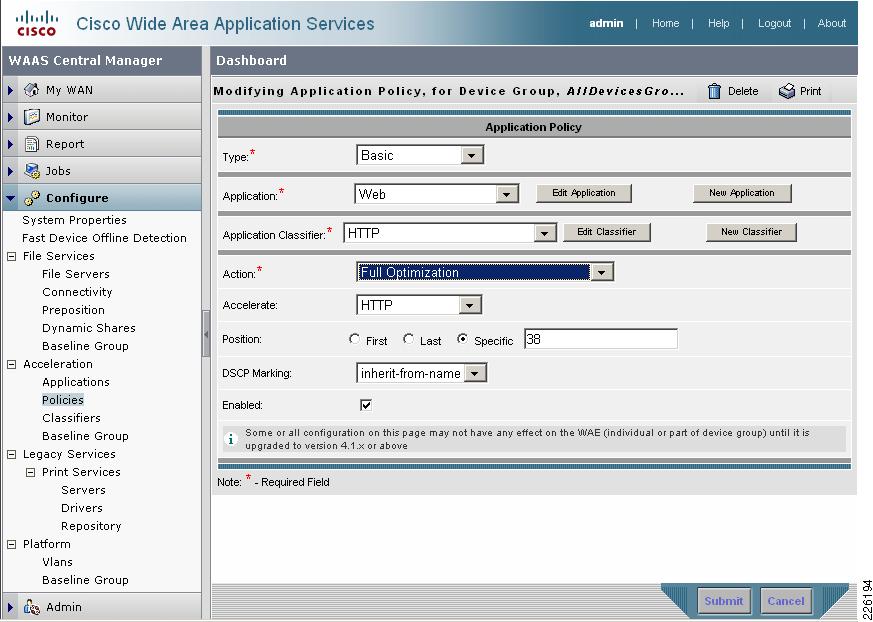Expand the Report menu arrow
The image size is (873, 622).
pos(11,144)
